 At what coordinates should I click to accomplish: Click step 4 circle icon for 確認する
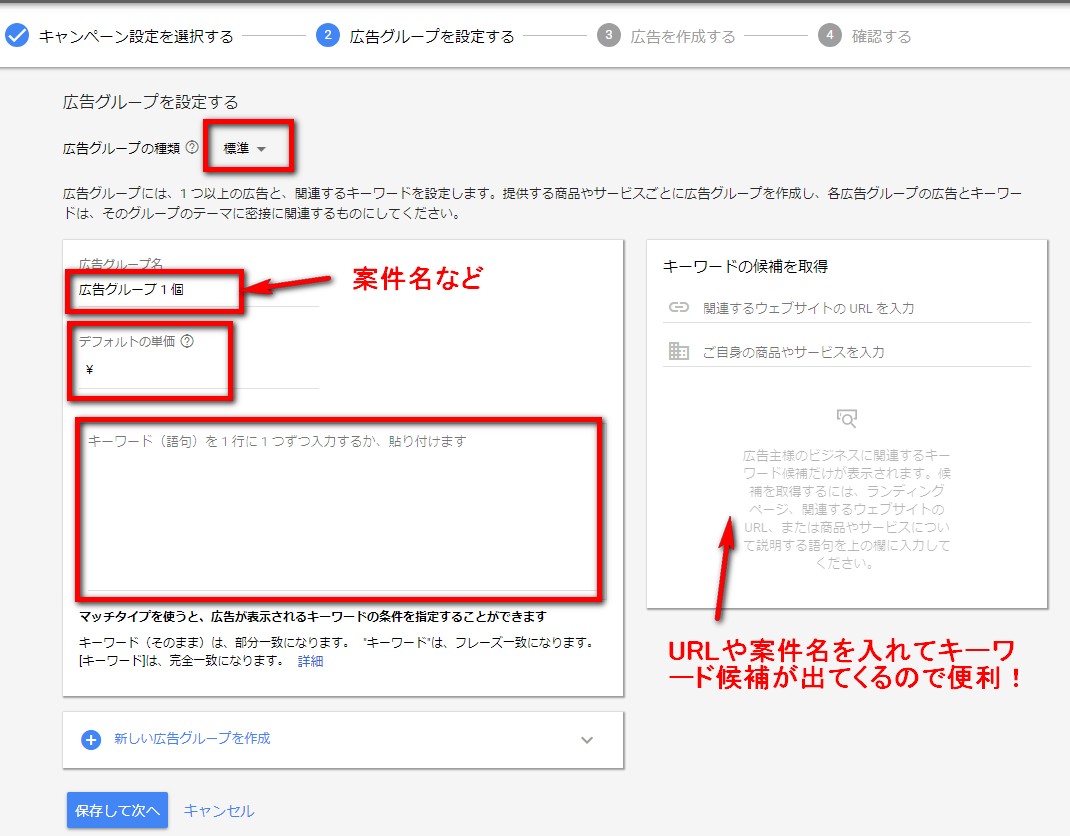click(x=829, y=36)
